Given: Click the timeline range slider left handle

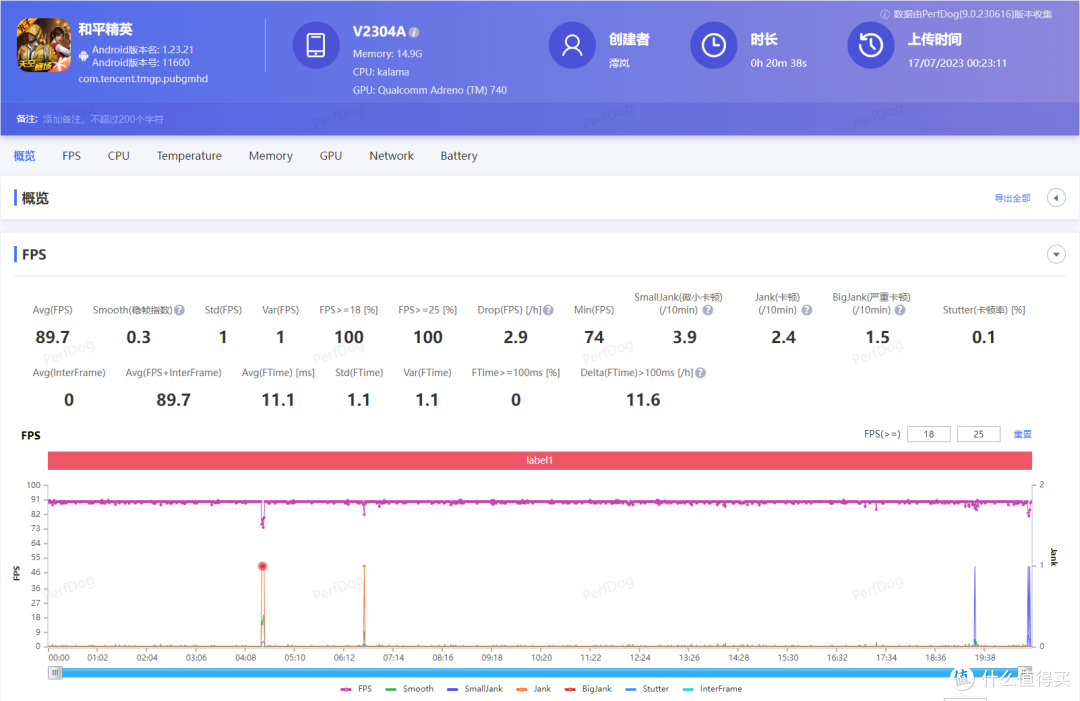Looking at the screenshot, I should [55, 673].
